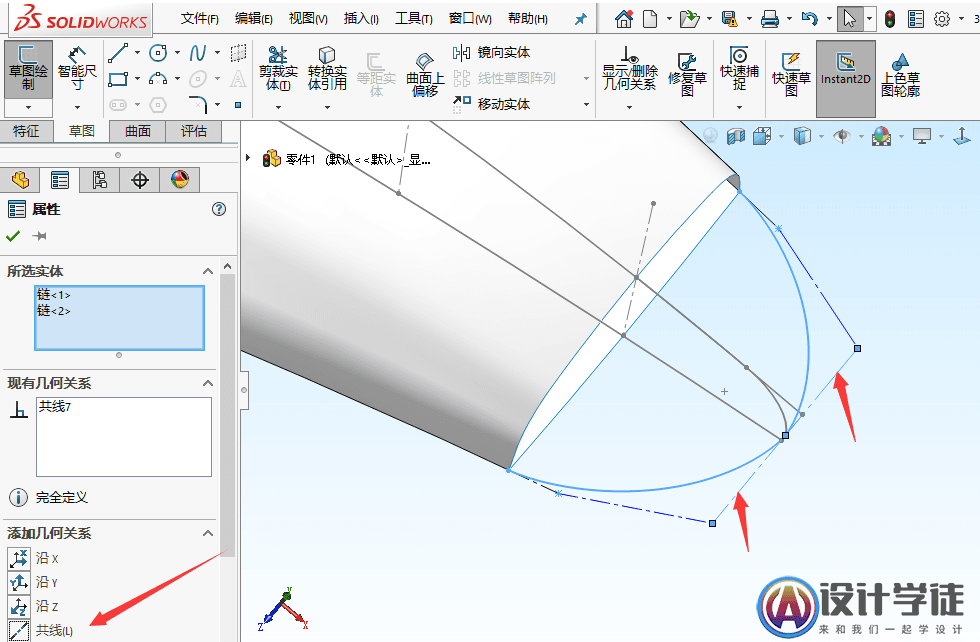Screen dimensions: 980x642
Task: Open the DisplayManager color ball tab
Action: [180, 180]
